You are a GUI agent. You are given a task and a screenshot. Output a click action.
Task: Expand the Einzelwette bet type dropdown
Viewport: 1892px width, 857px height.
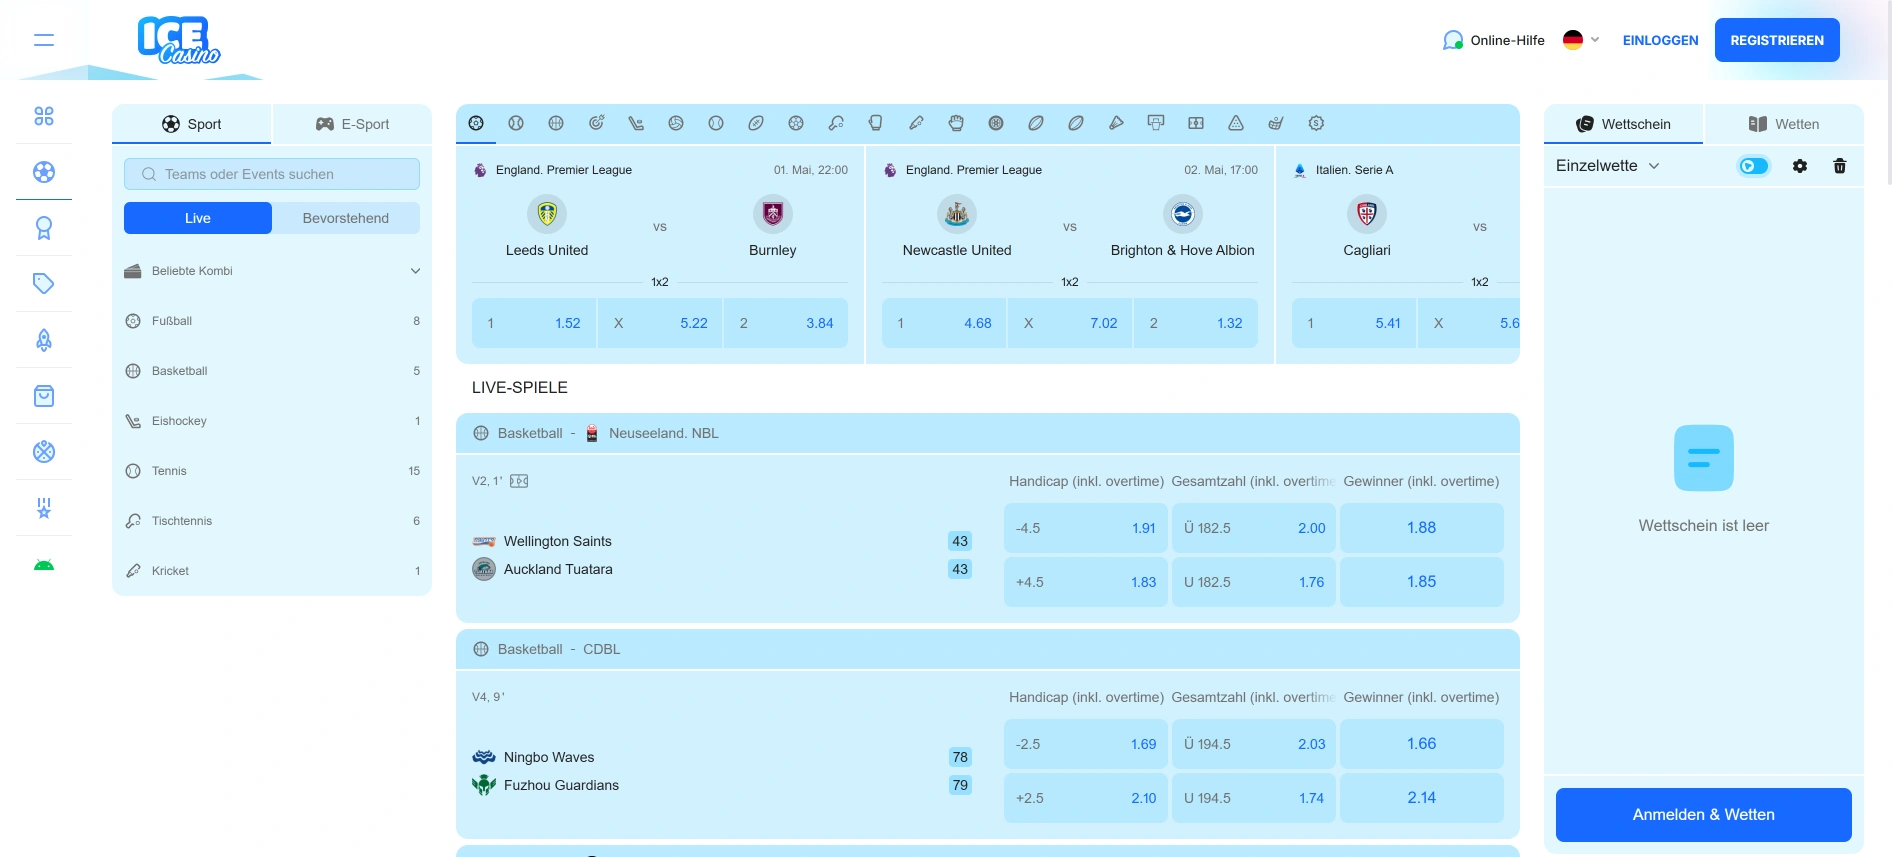click(x=1607, y=166)
